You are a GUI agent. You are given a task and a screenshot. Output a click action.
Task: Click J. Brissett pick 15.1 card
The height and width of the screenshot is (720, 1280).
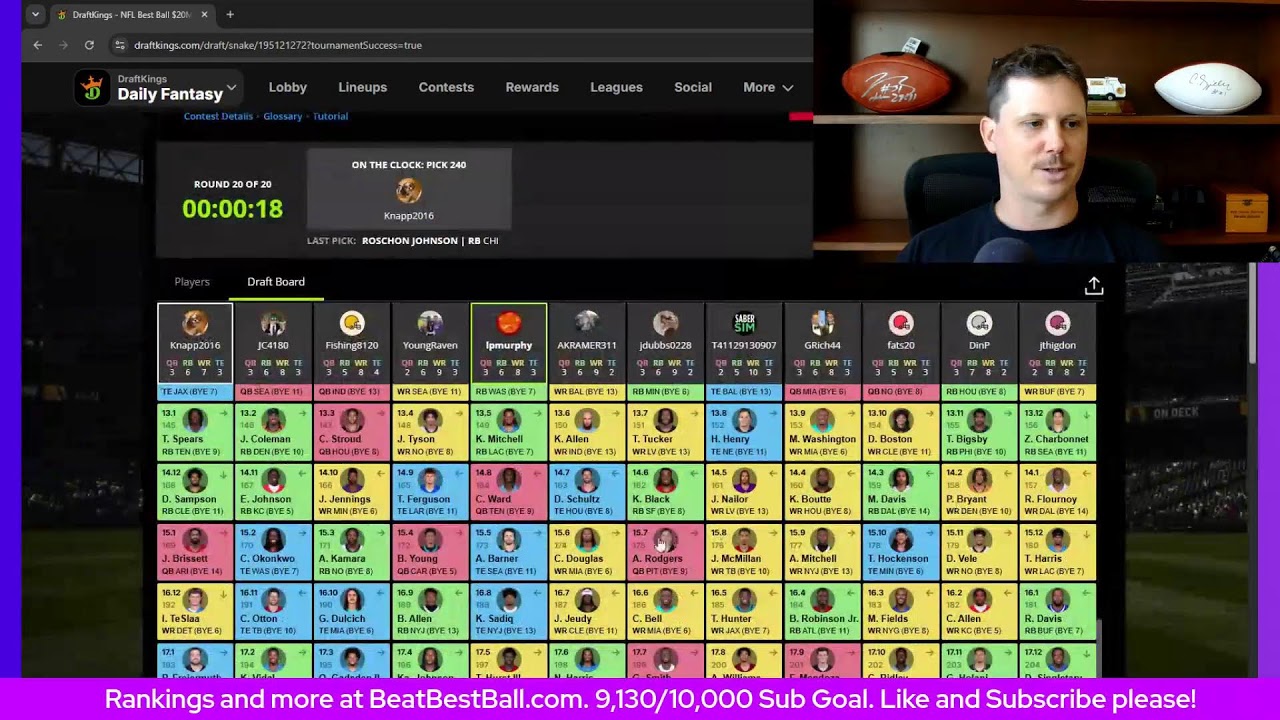coord(195,551)
